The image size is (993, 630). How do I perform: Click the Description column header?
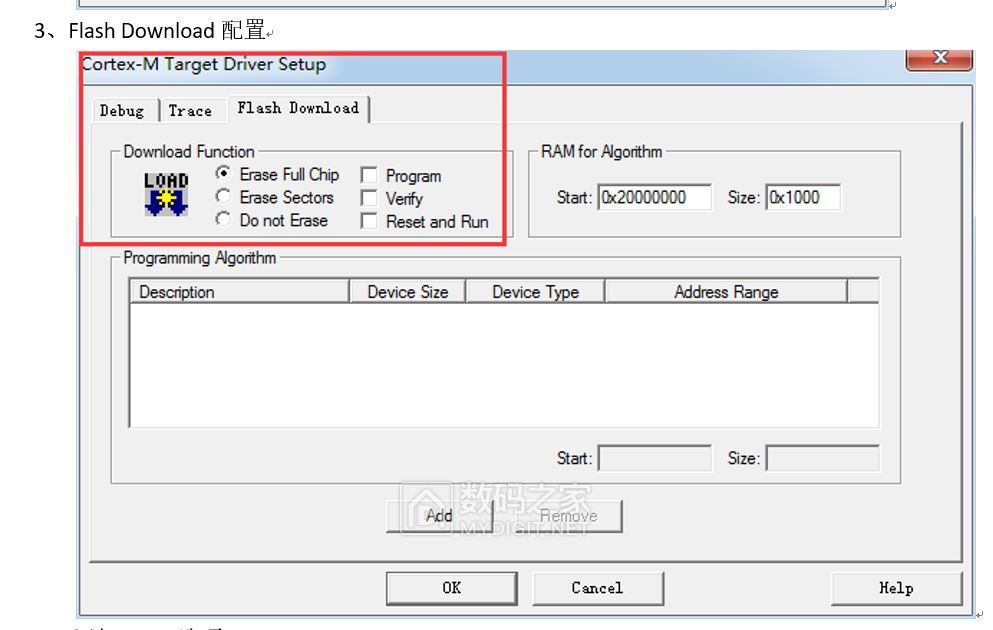239,292
